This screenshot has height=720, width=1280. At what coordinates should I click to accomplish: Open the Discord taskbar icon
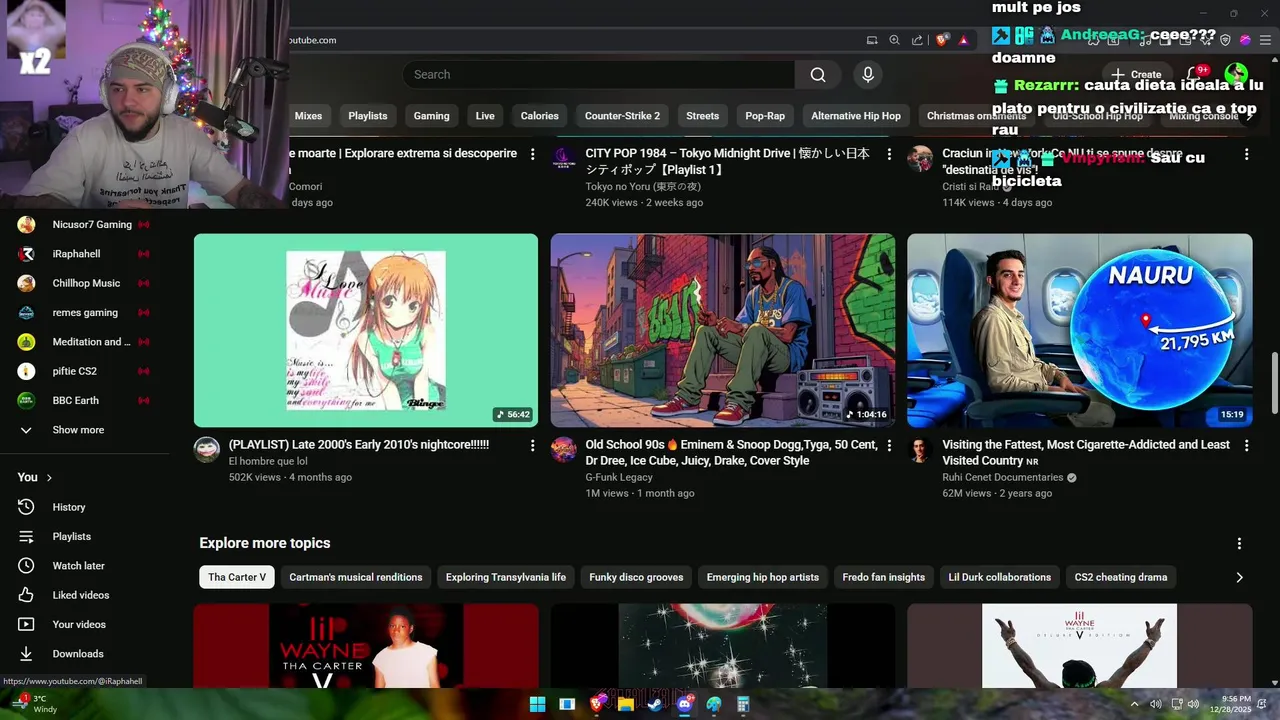point(684,704)
